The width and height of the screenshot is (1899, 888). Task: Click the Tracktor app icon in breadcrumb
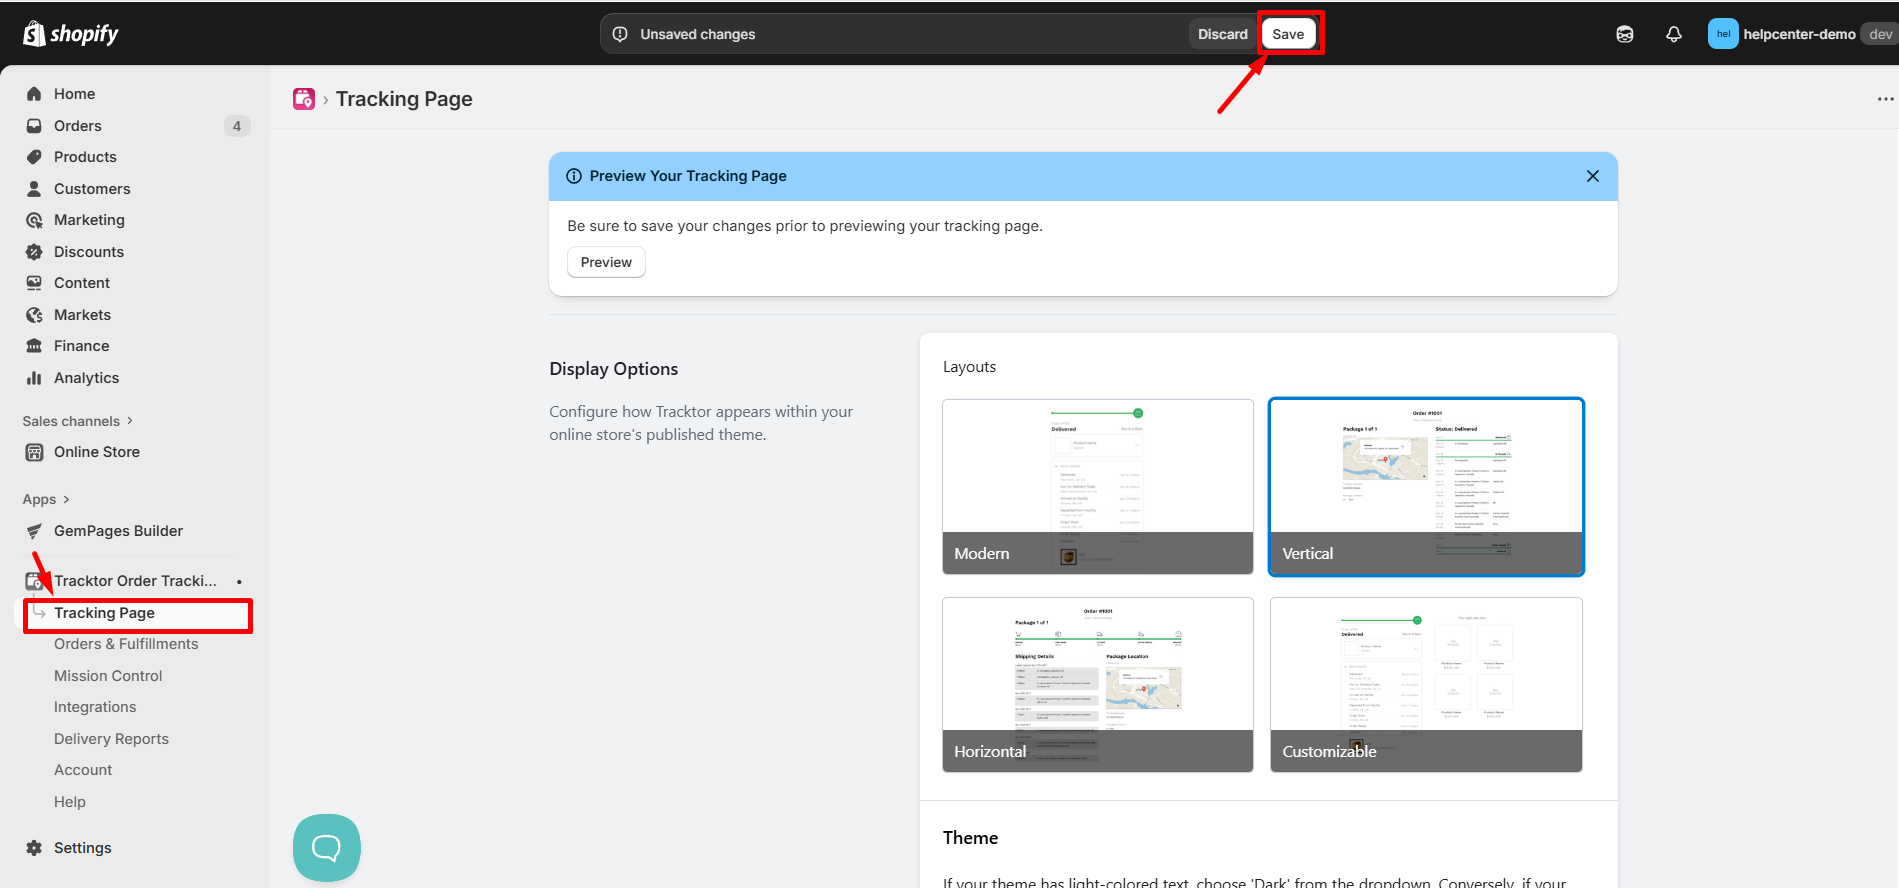tap(304, 99)
